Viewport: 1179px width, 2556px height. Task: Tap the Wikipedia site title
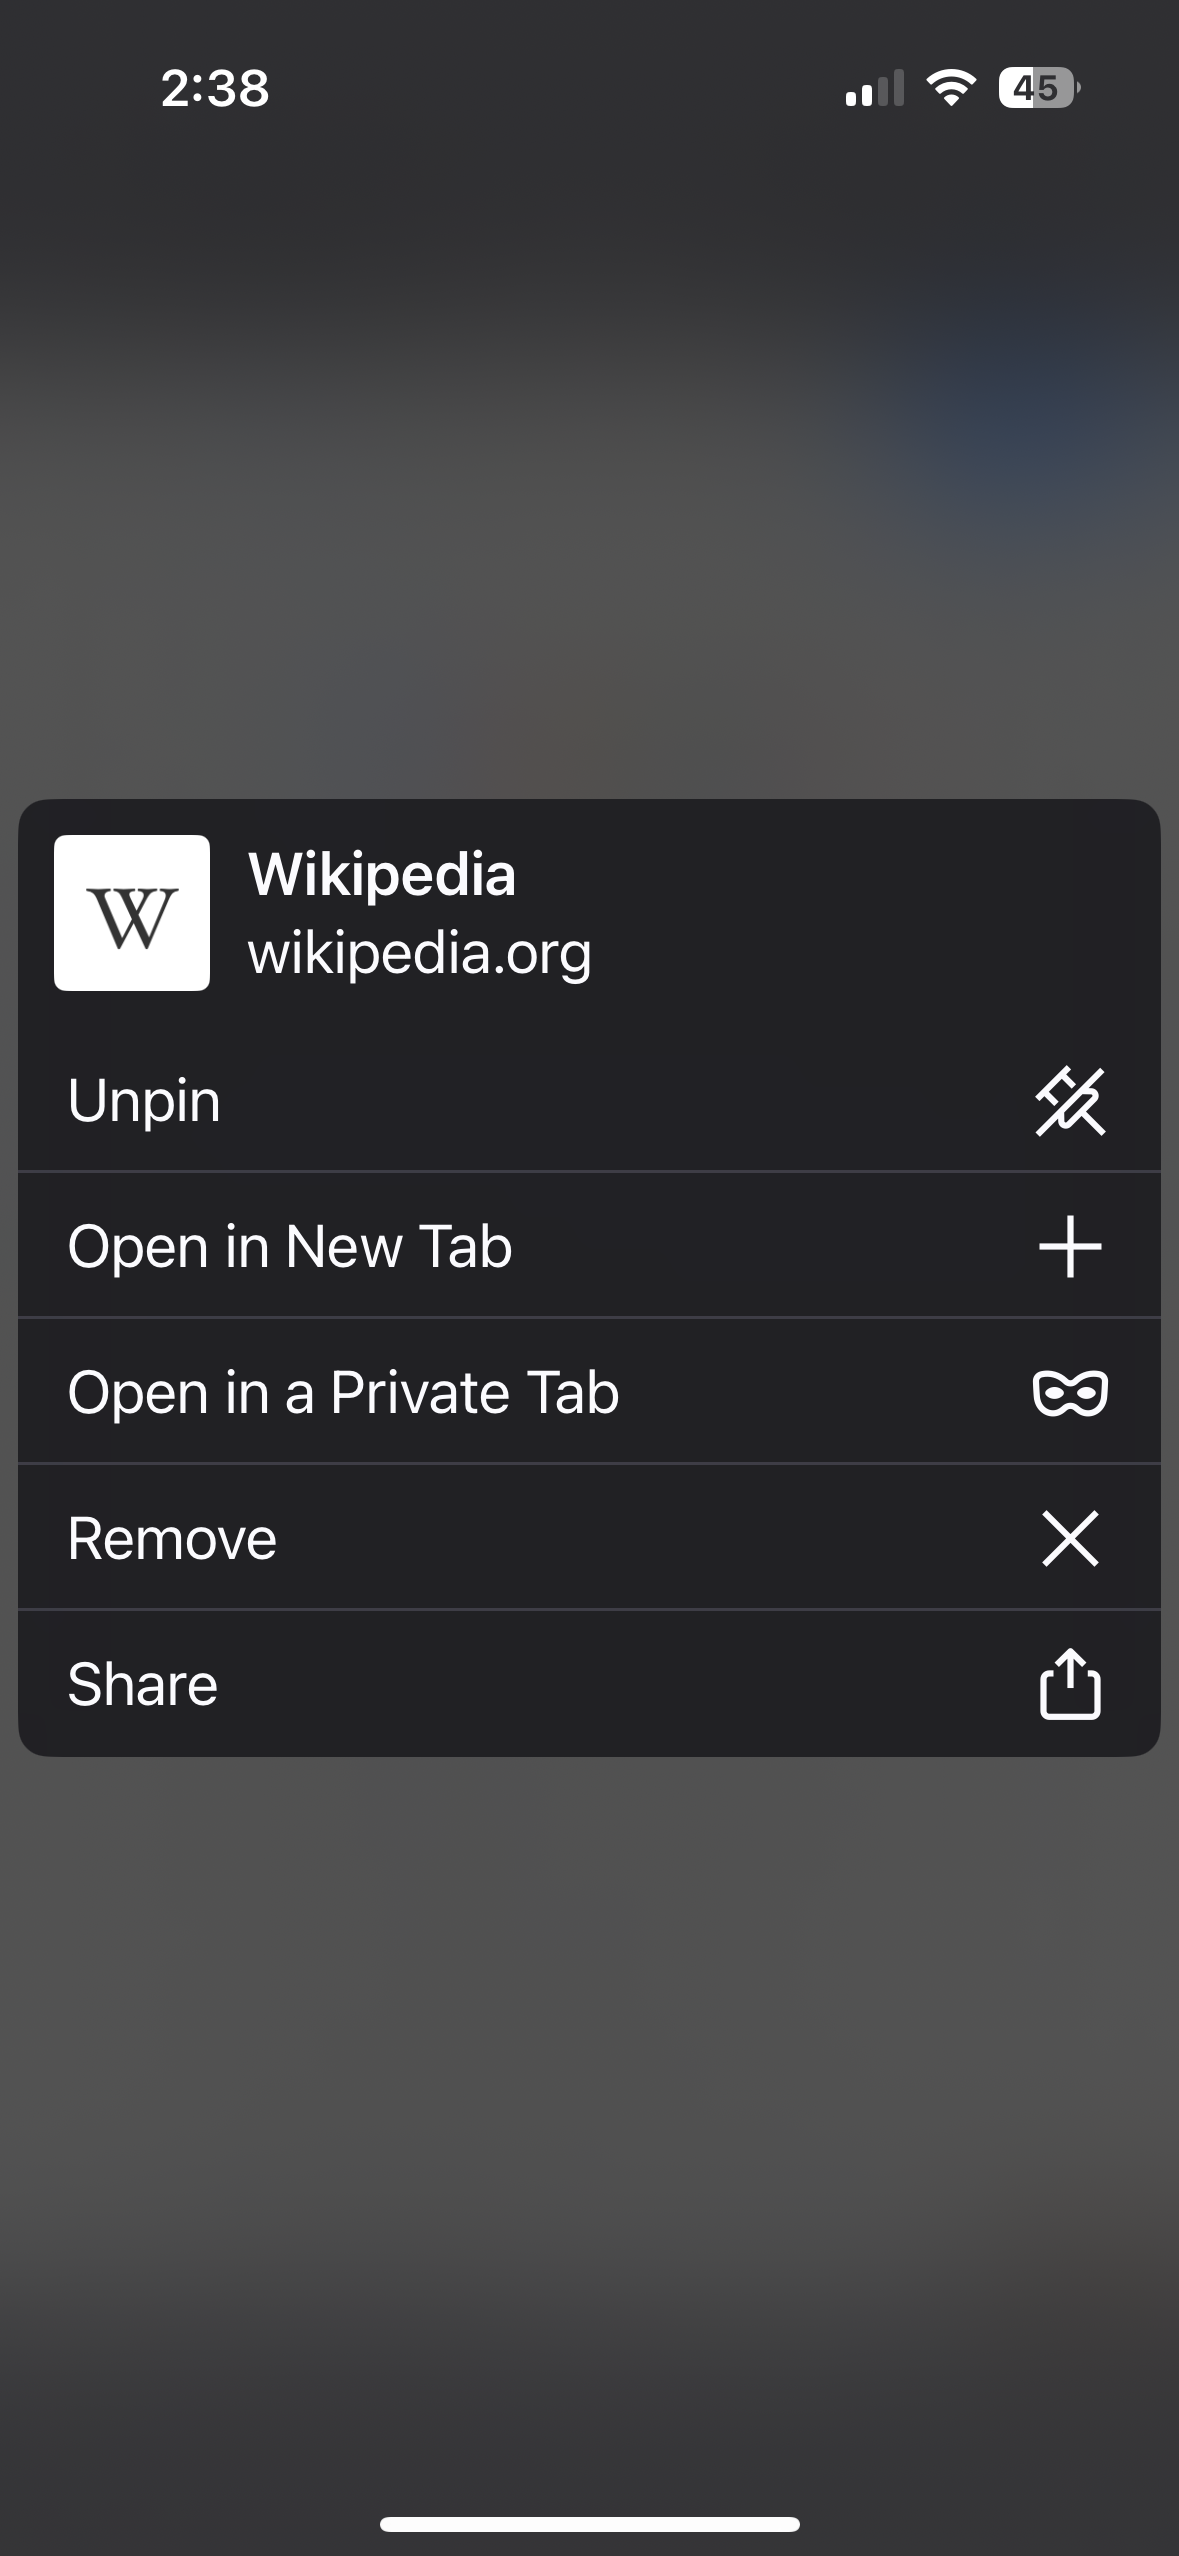[382, 875]
